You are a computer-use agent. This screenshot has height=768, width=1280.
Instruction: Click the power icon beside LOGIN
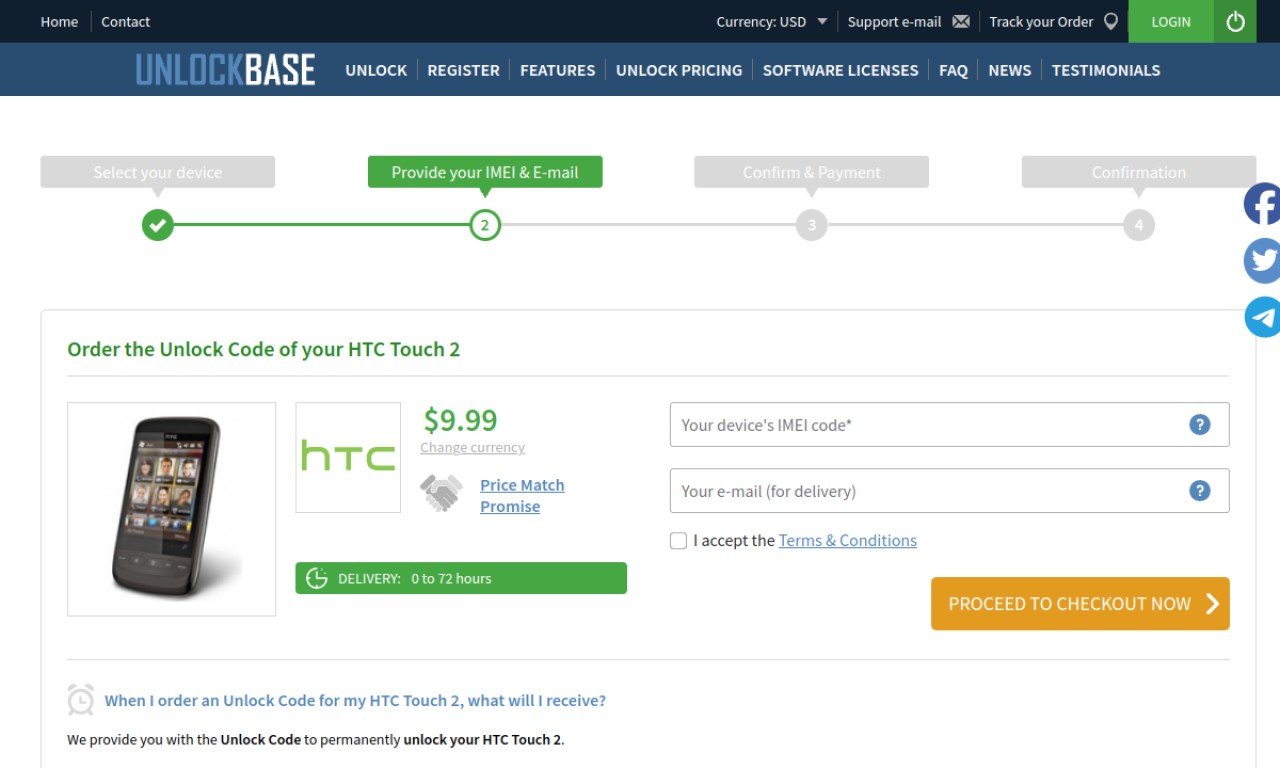(1236, 21)
